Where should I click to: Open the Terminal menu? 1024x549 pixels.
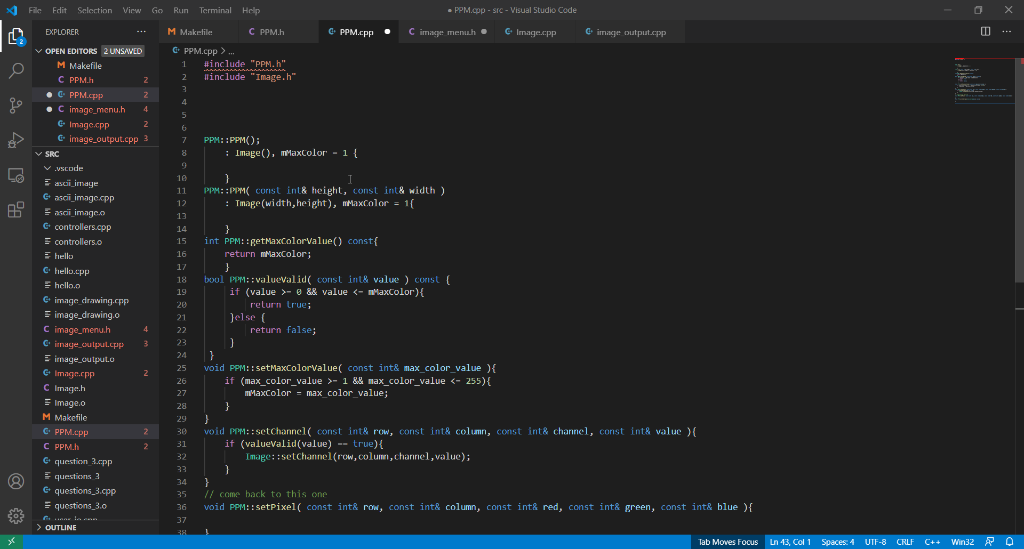click(x=215, y=10)
